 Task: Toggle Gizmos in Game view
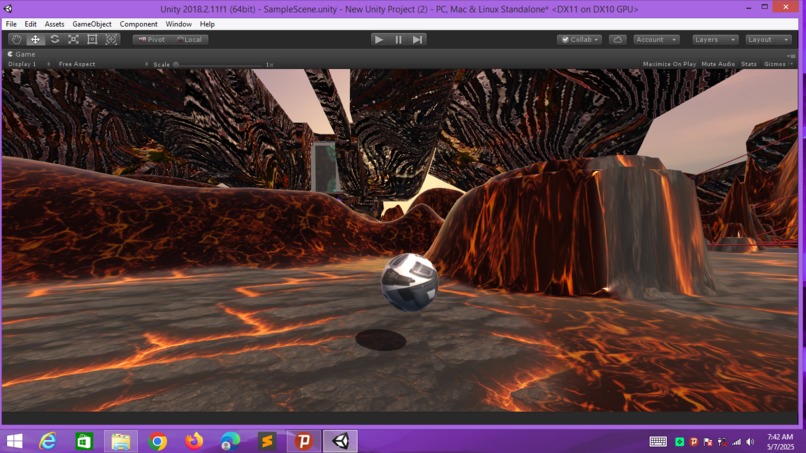click(x=775, y=64)
